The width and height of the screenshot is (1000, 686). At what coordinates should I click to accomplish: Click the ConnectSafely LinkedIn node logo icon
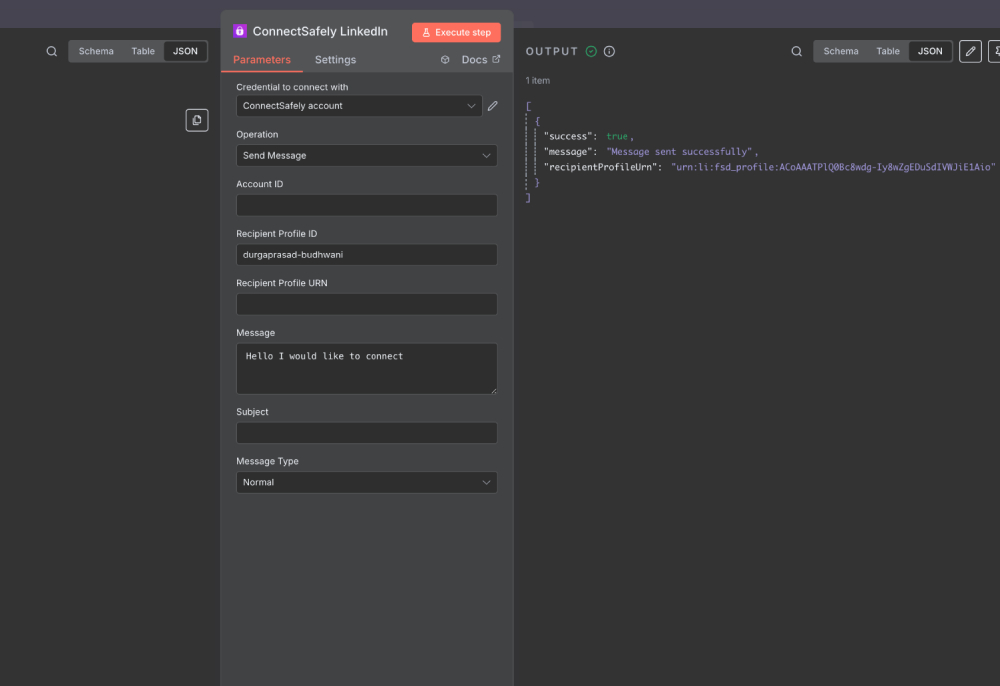(x=239, y=31)
